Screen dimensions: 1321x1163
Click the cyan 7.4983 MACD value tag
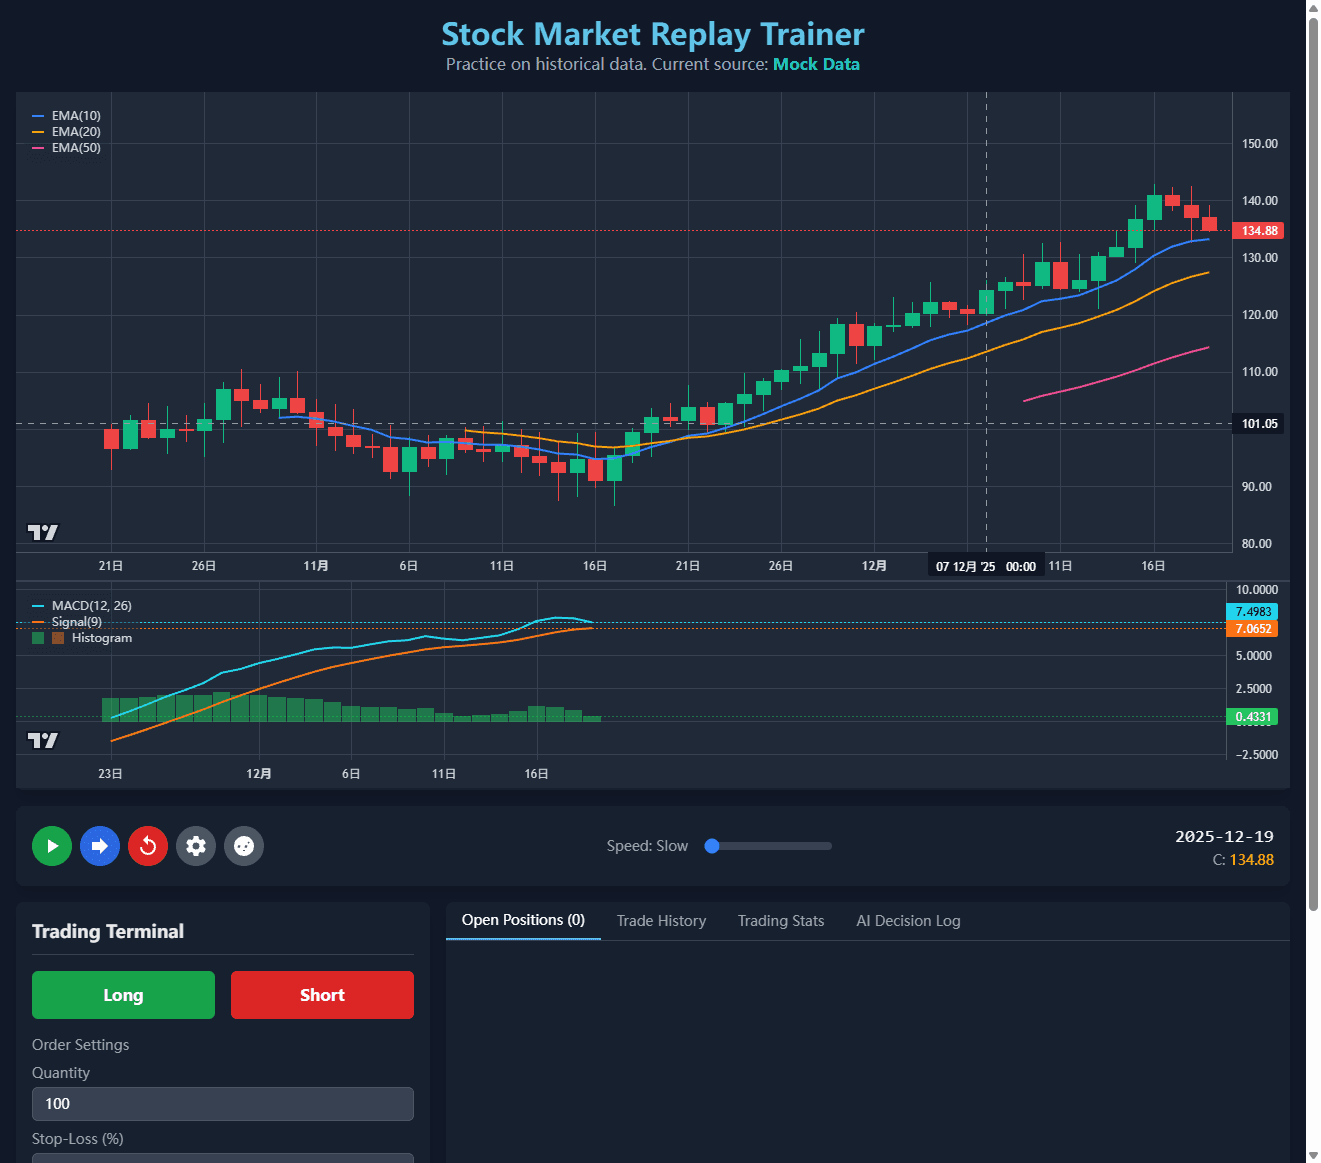1252,612
